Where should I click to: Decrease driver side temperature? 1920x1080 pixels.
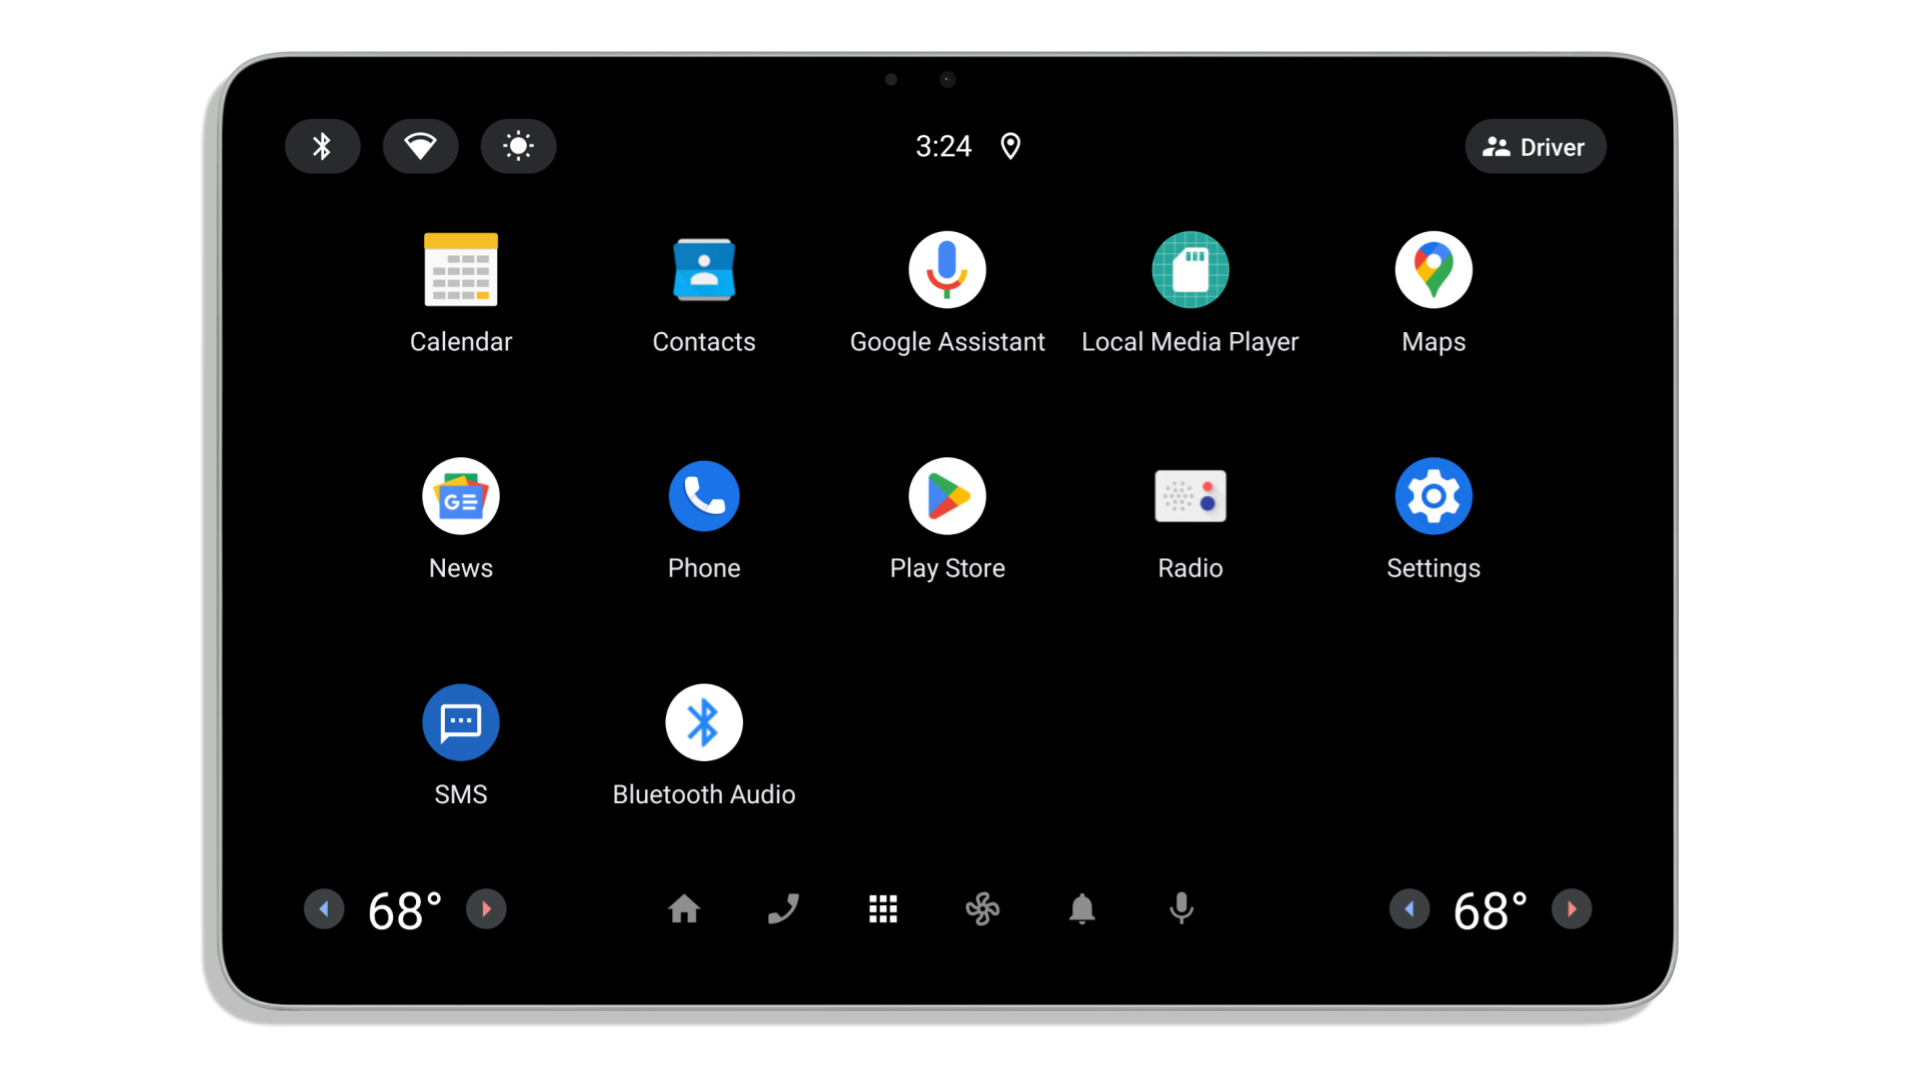click(322, 909)
